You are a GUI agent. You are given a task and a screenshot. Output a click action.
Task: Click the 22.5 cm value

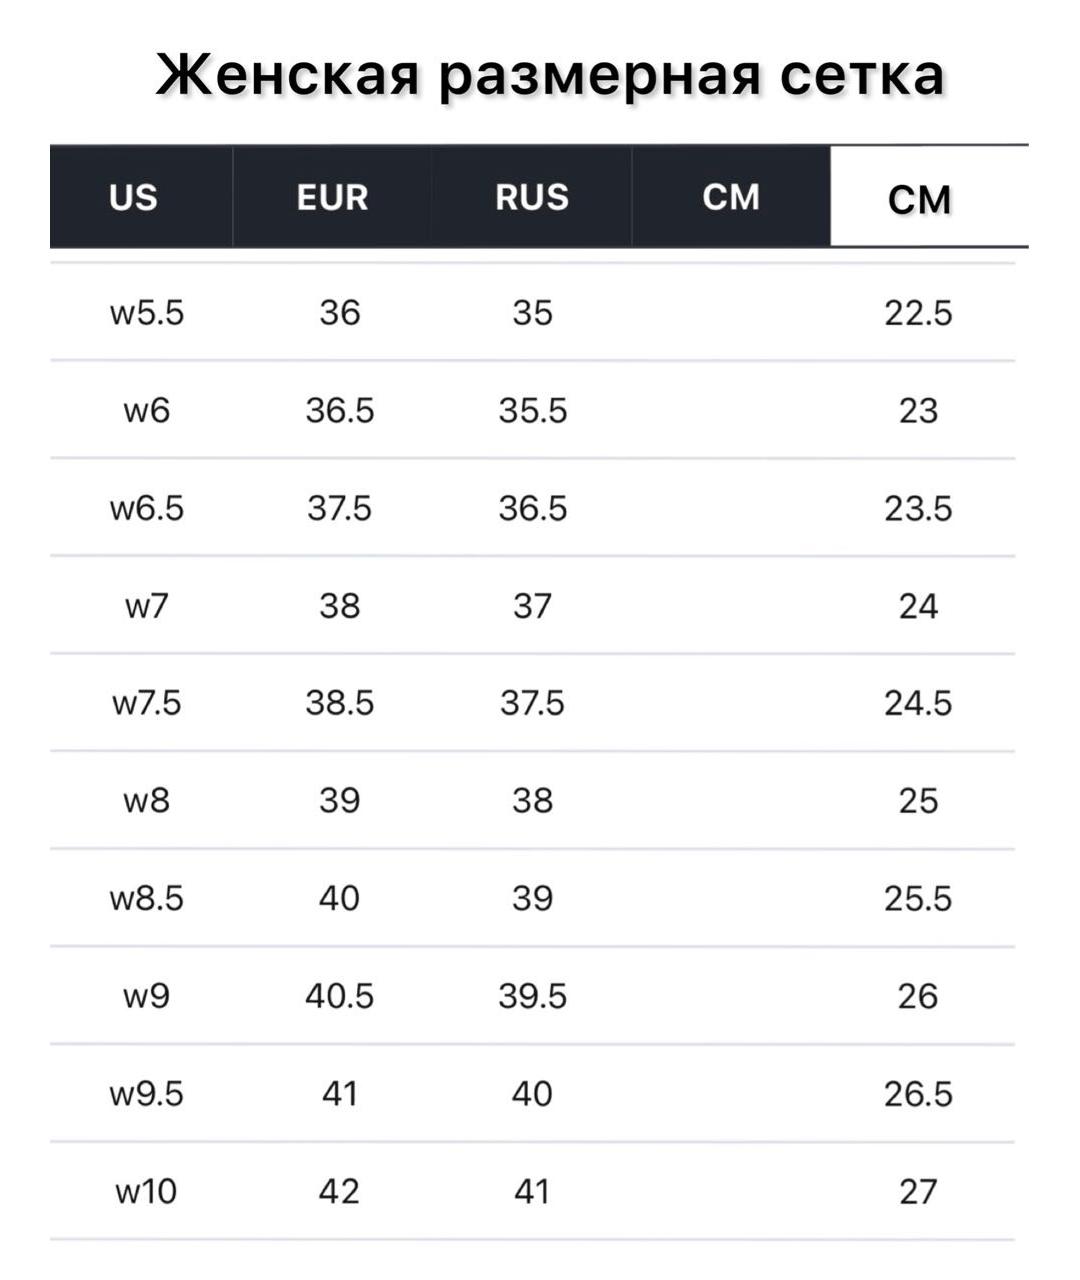pyautogui.click(x=918, y=313)
